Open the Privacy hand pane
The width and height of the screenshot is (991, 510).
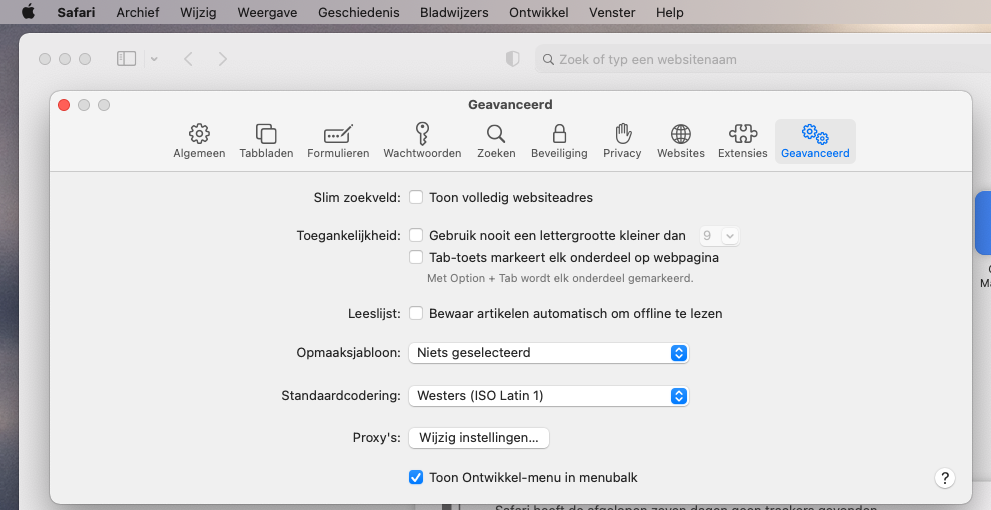[622, 142]
